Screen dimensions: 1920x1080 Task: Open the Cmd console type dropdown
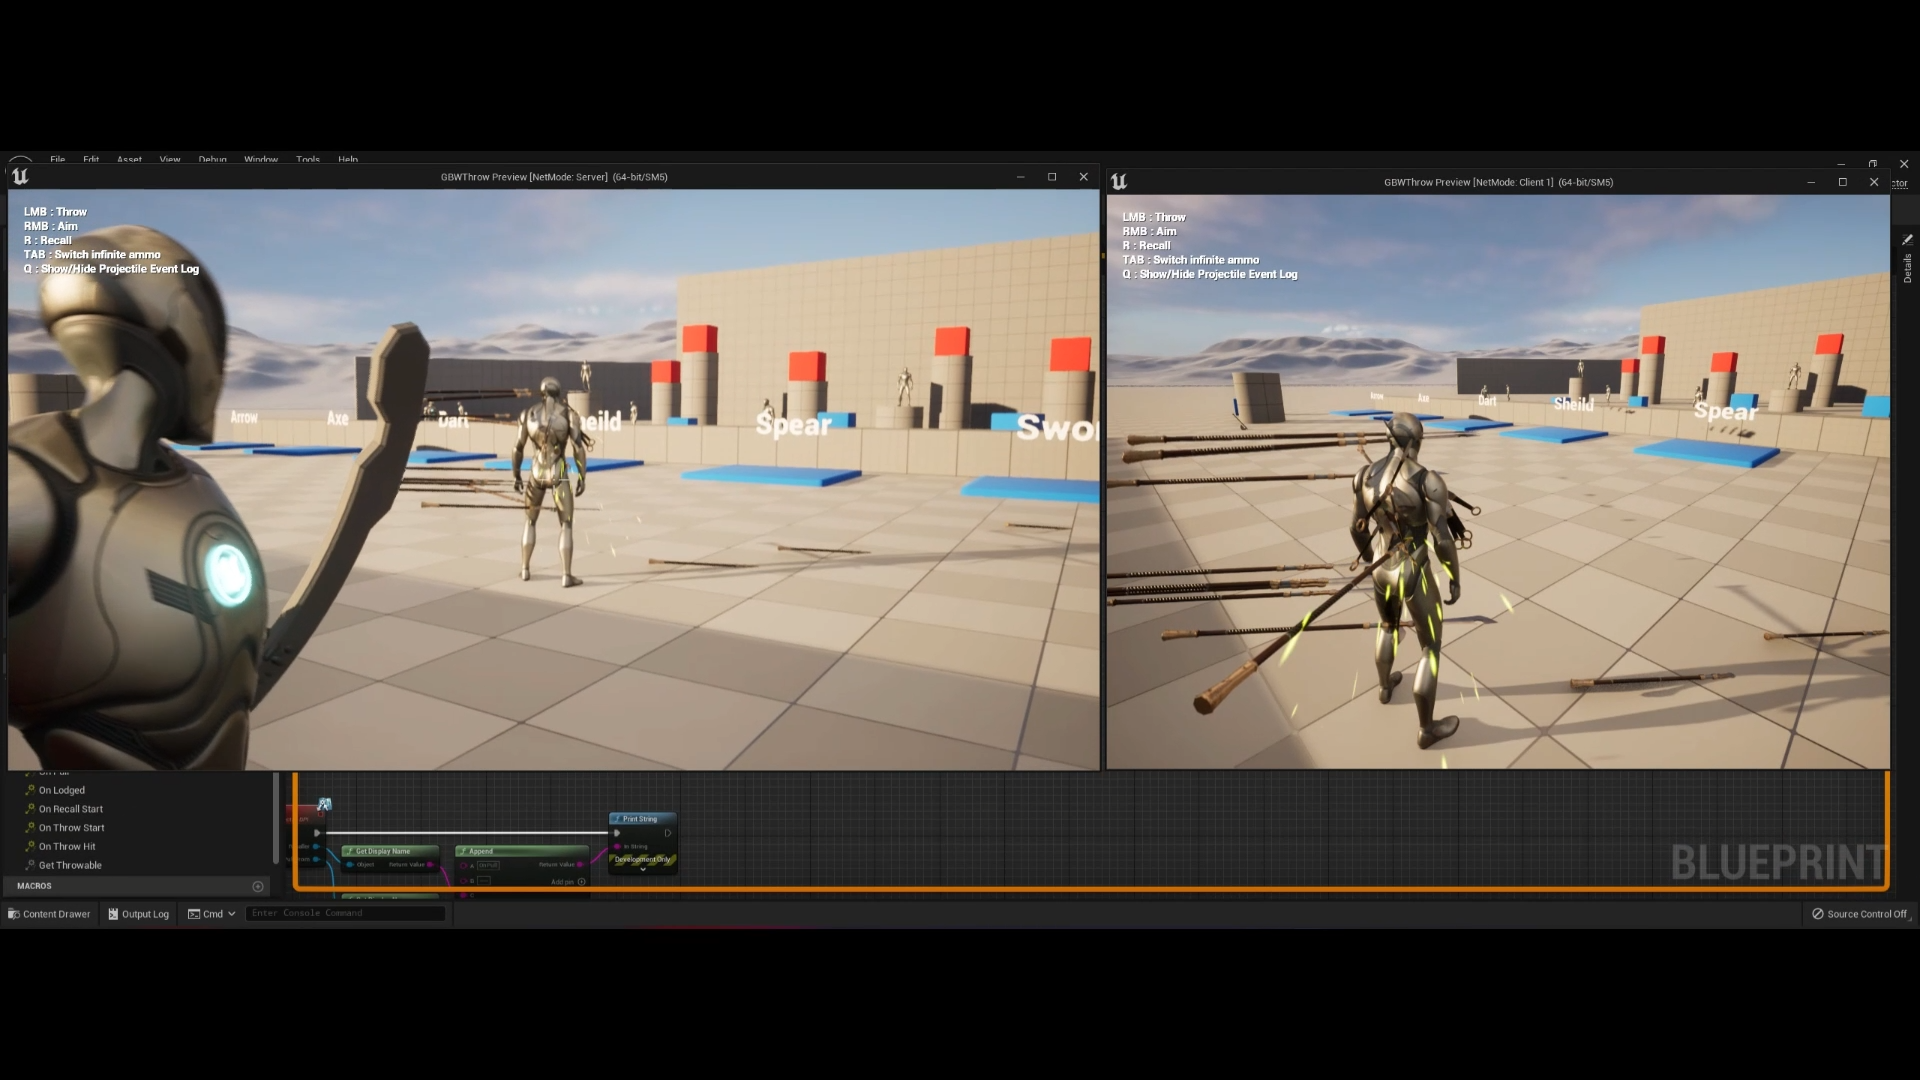(212, 914)
